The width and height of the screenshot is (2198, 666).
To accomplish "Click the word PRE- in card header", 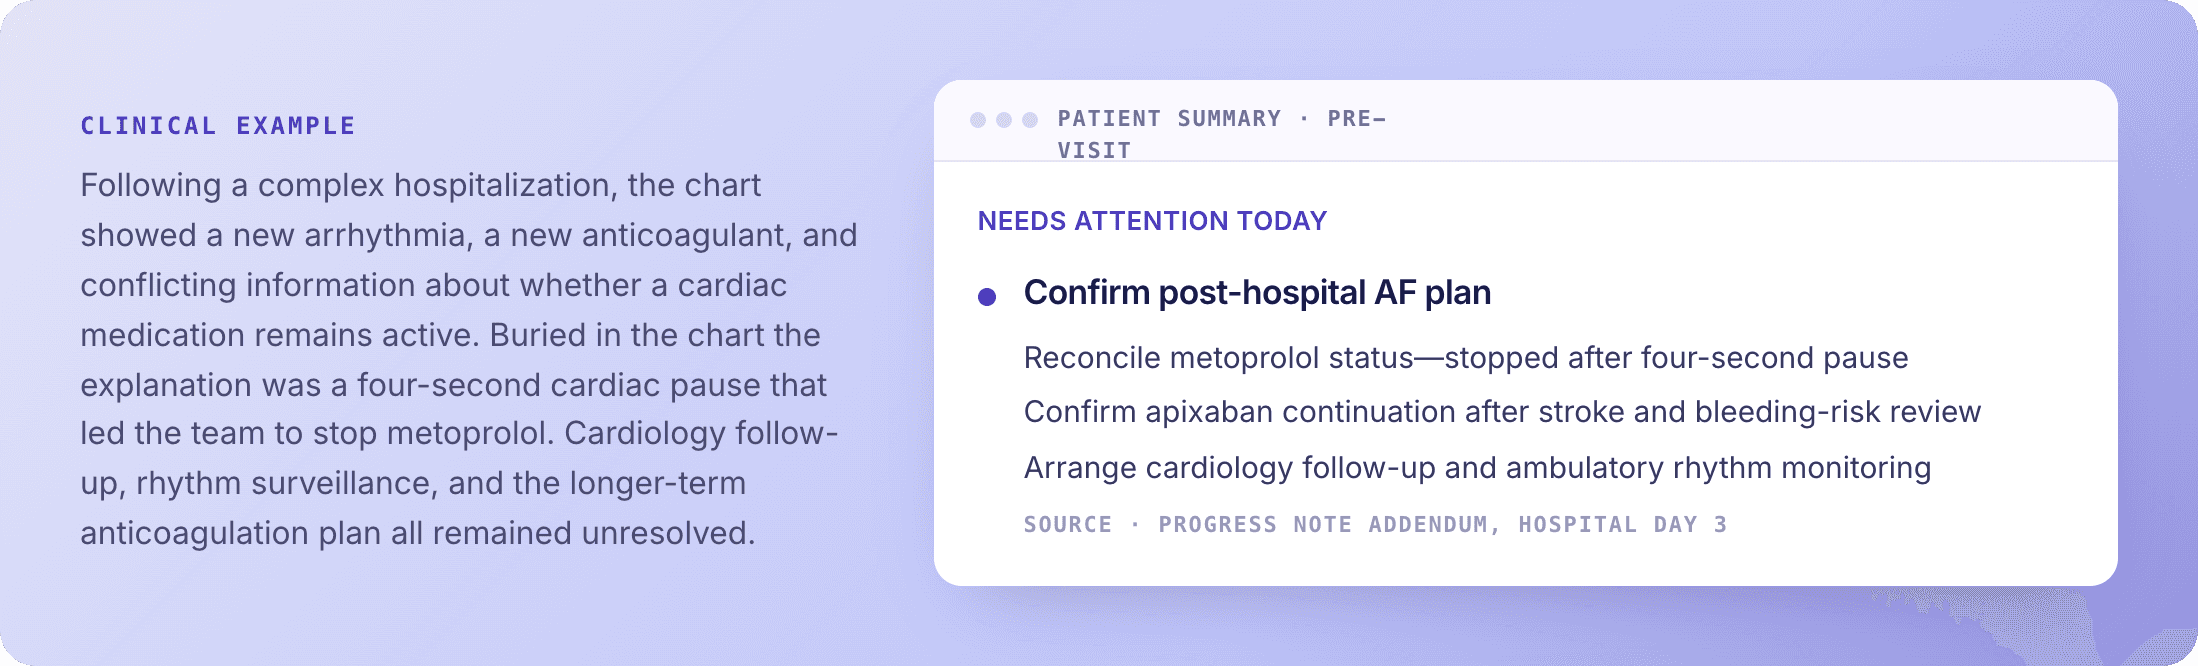I will pyautogui.click(x=1357, y=119).
